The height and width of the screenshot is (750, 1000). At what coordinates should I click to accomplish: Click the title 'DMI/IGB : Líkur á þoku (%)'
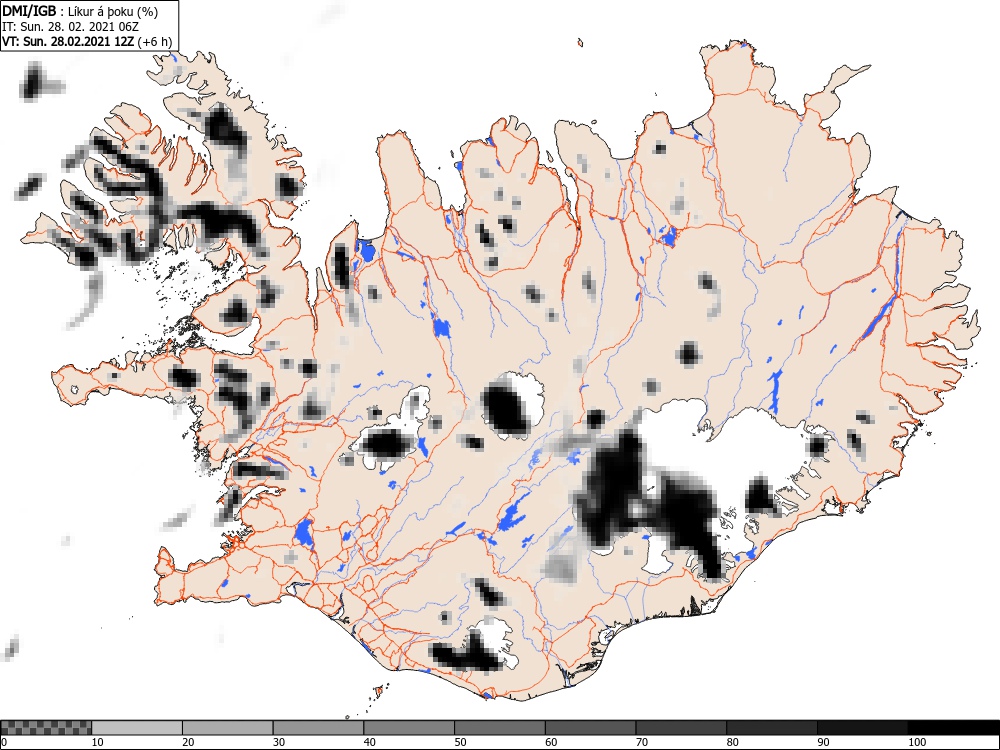click(80, 11)
